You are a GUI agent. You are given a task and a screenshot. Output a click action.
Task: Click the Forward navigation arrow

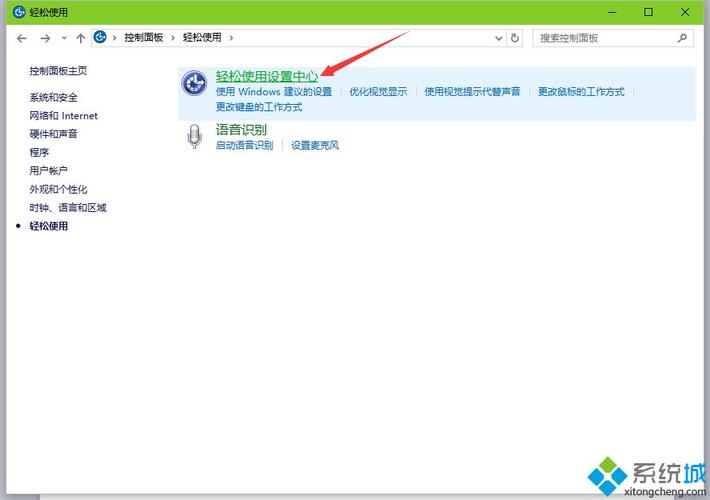click(x=45, y=38)
